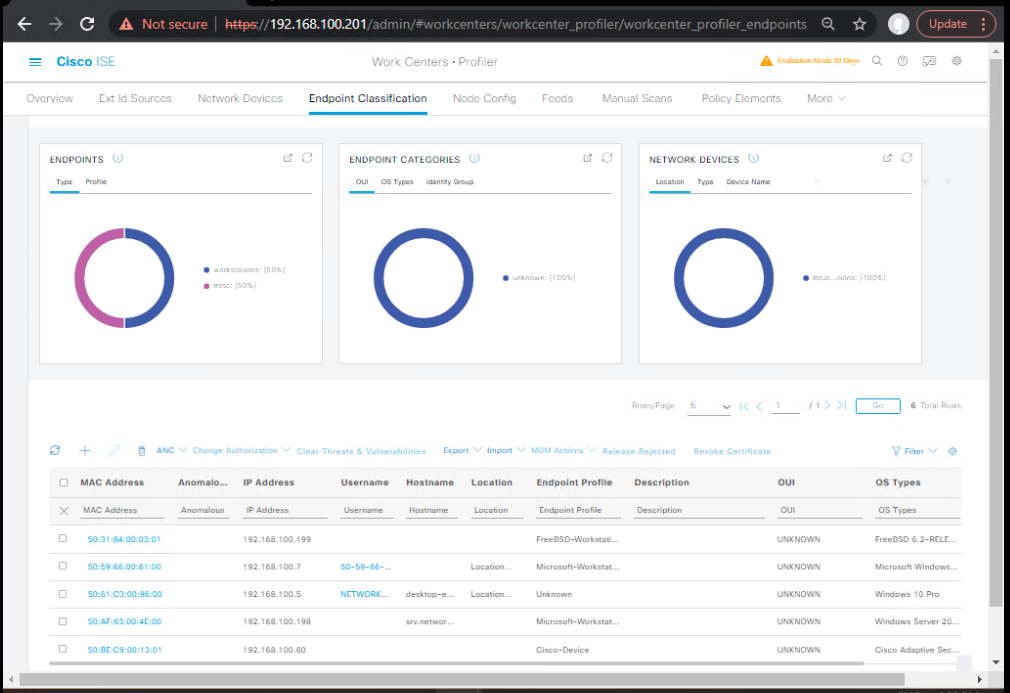Open the Node Config tab

point(484,99)
